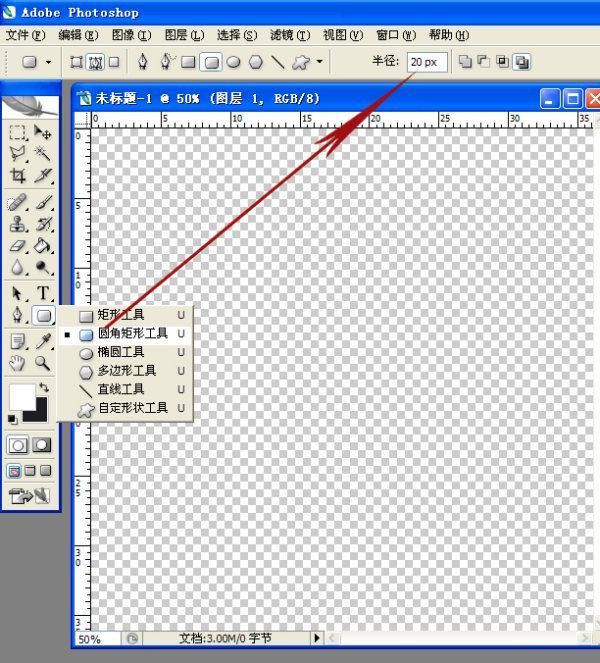Enable Fill Pixels mode in options bar

(x=114, y=63)
